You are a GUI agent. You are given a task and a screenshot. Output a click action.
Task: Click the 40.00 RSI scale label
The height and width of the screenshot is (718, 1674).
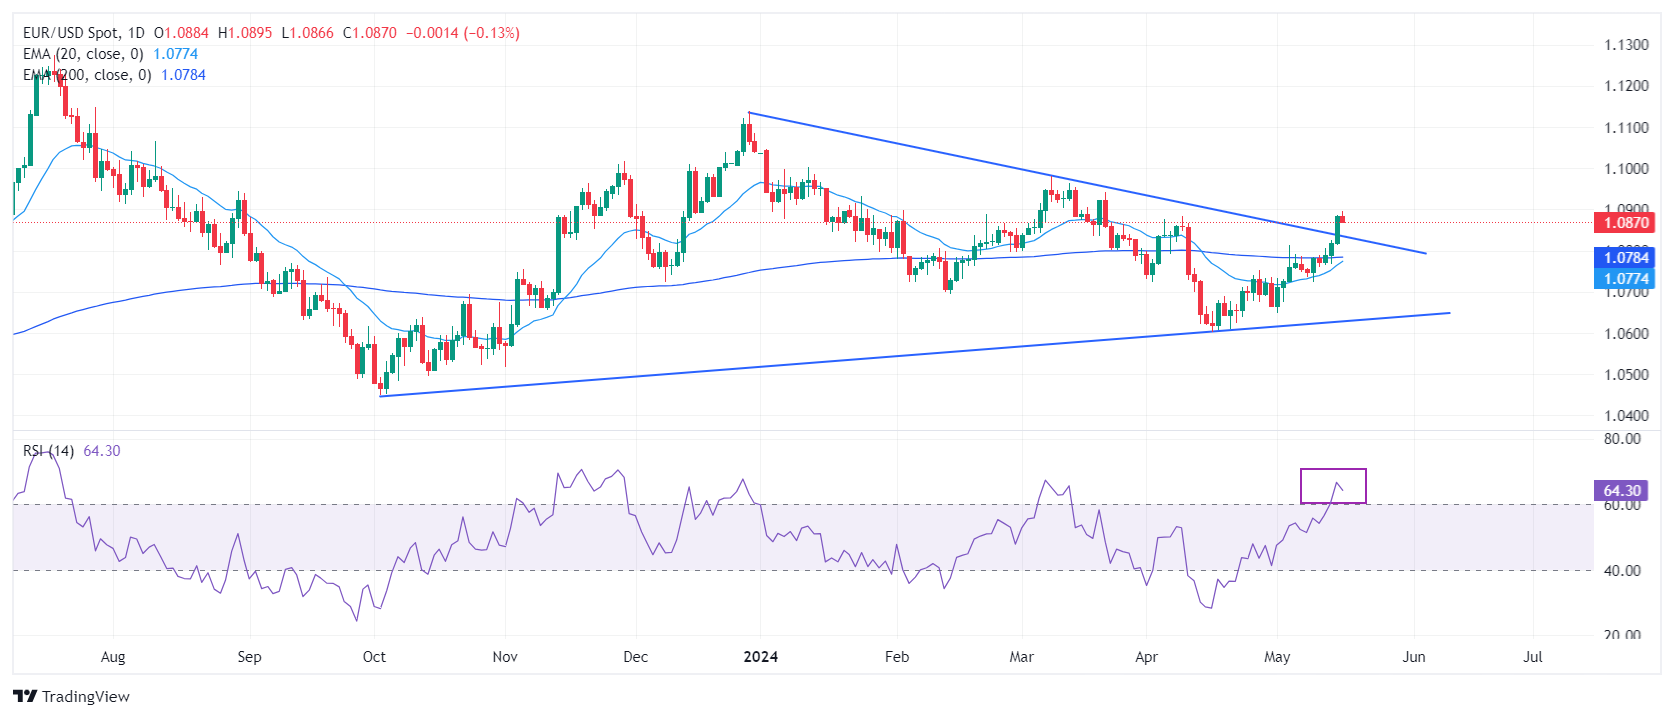(x=1622, y=571)
